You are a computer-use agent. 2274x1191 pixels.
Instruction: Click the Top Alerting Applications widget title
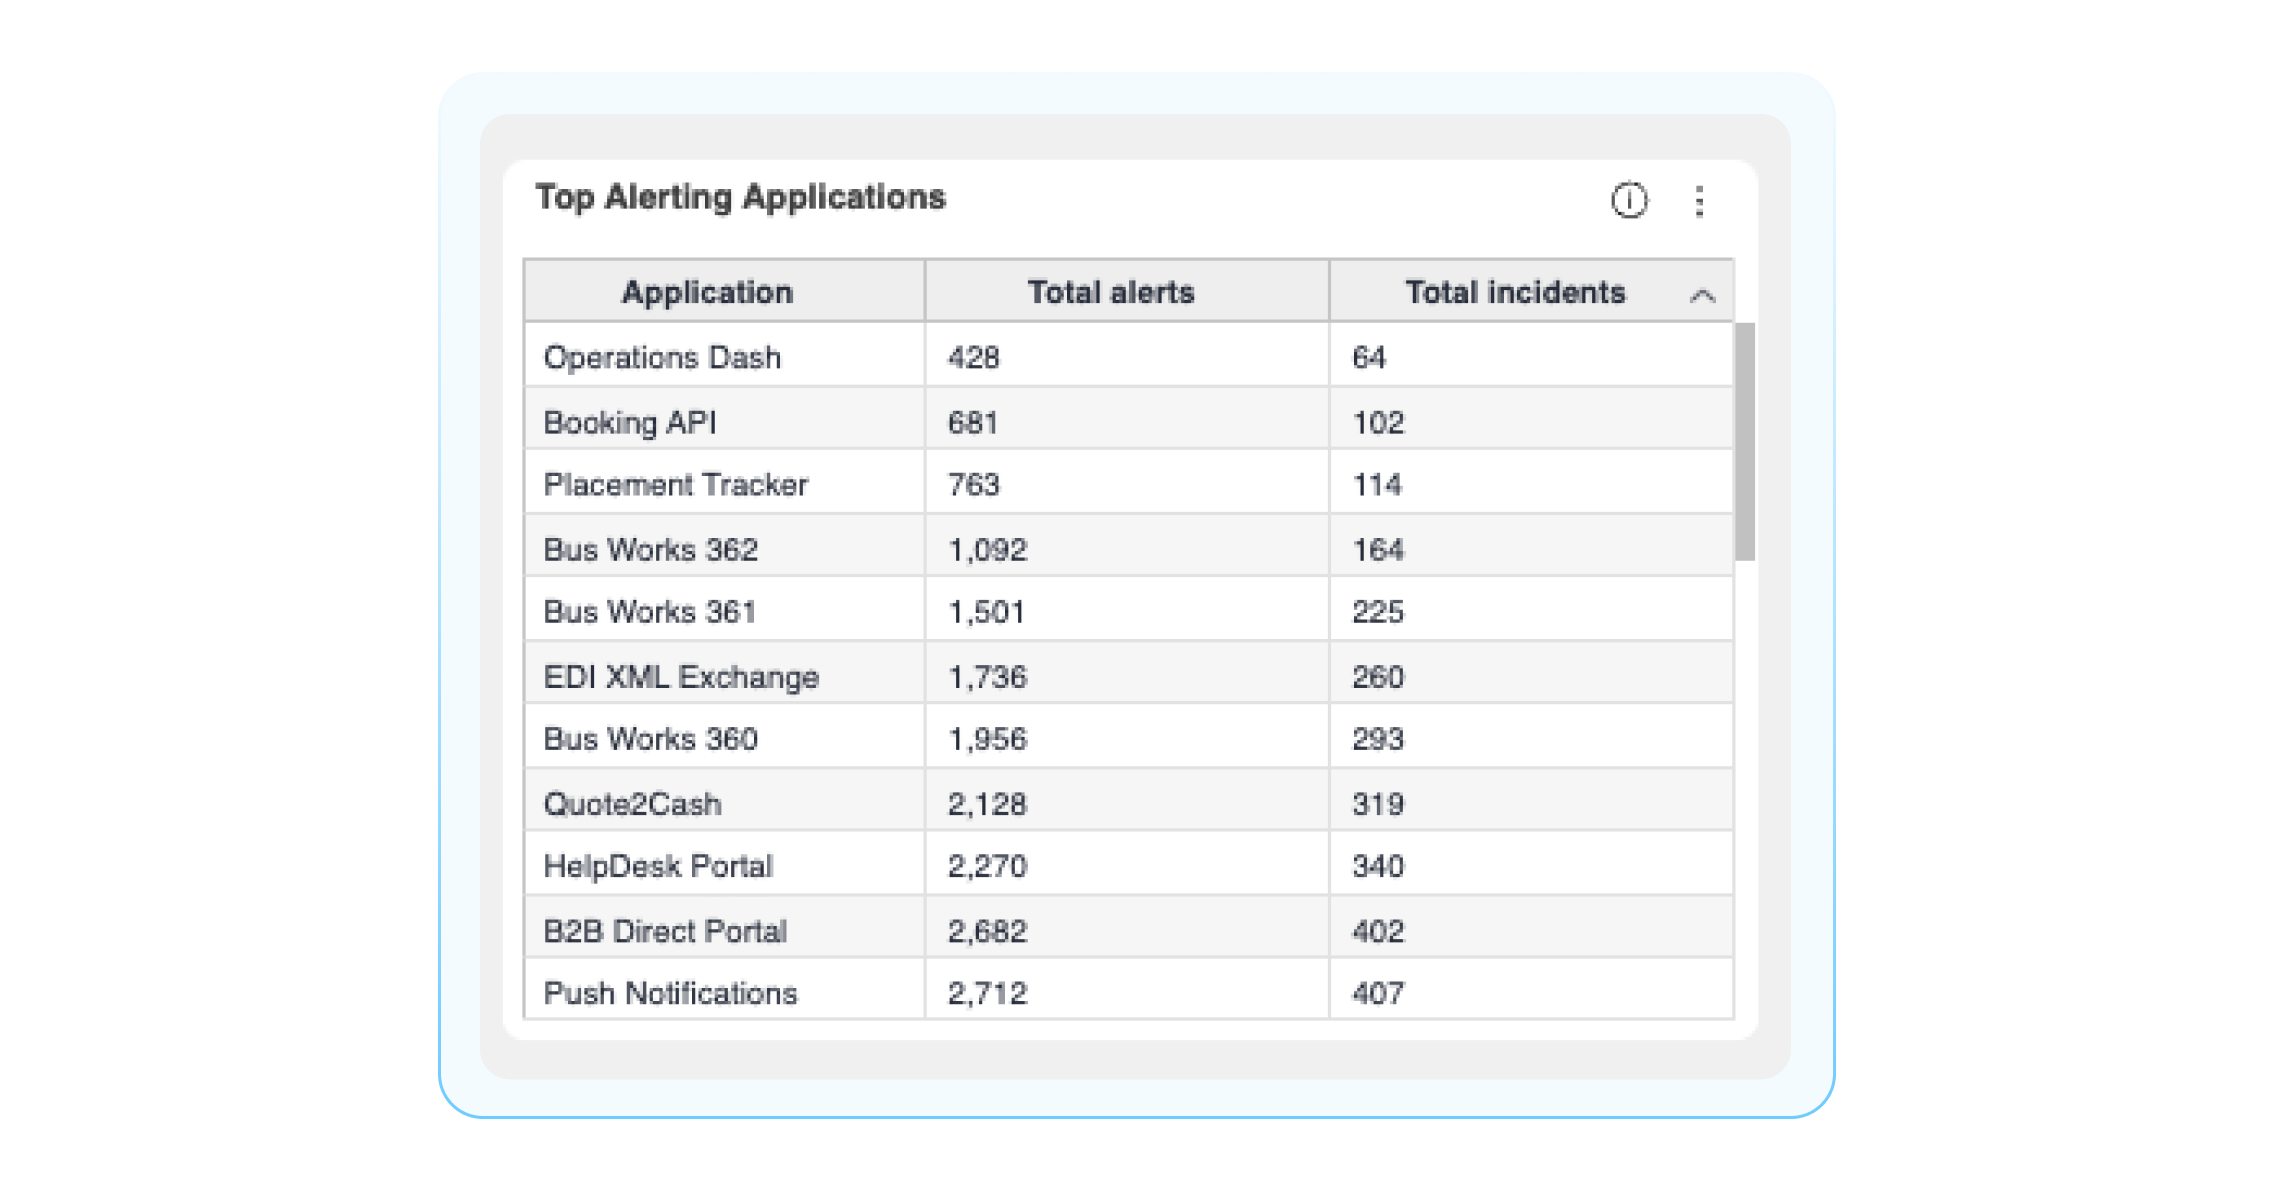[x=740, y=198]
